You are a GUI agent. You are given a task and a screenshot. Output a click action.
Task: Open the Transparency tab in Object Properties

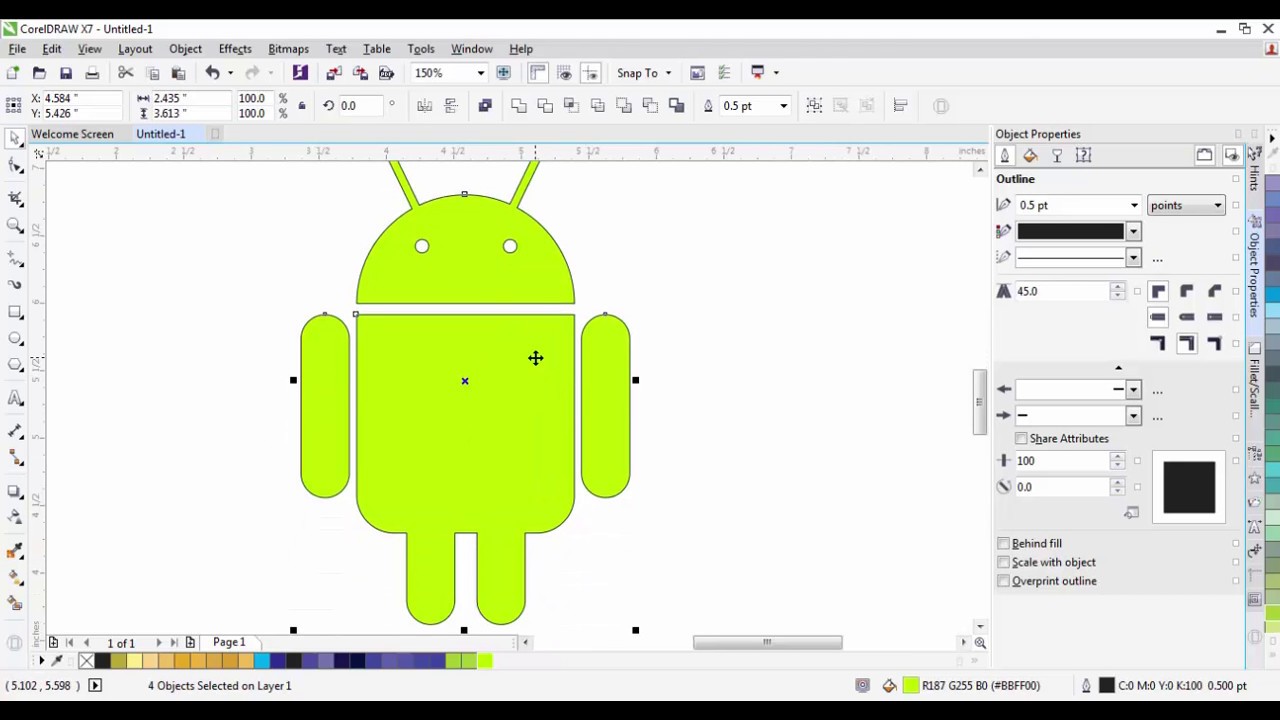(x=1056, y=156)
